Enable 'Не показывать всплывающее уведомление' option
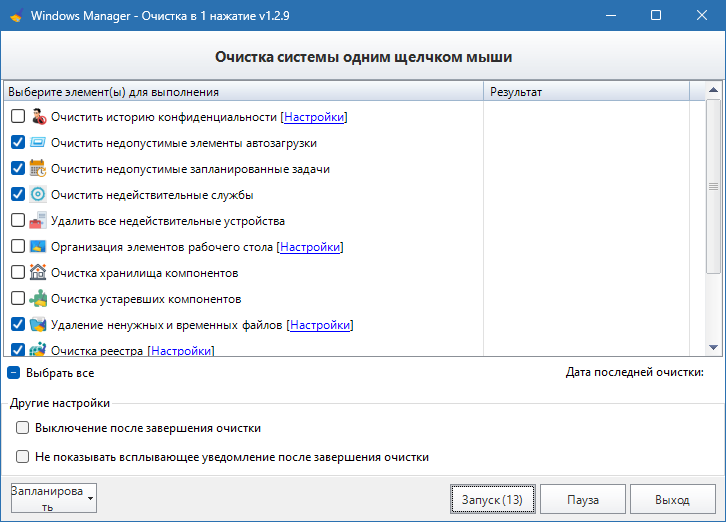Image resolution: width=726 pixels, height=522 pixels. pyautogui.click(x=22, y=457)
